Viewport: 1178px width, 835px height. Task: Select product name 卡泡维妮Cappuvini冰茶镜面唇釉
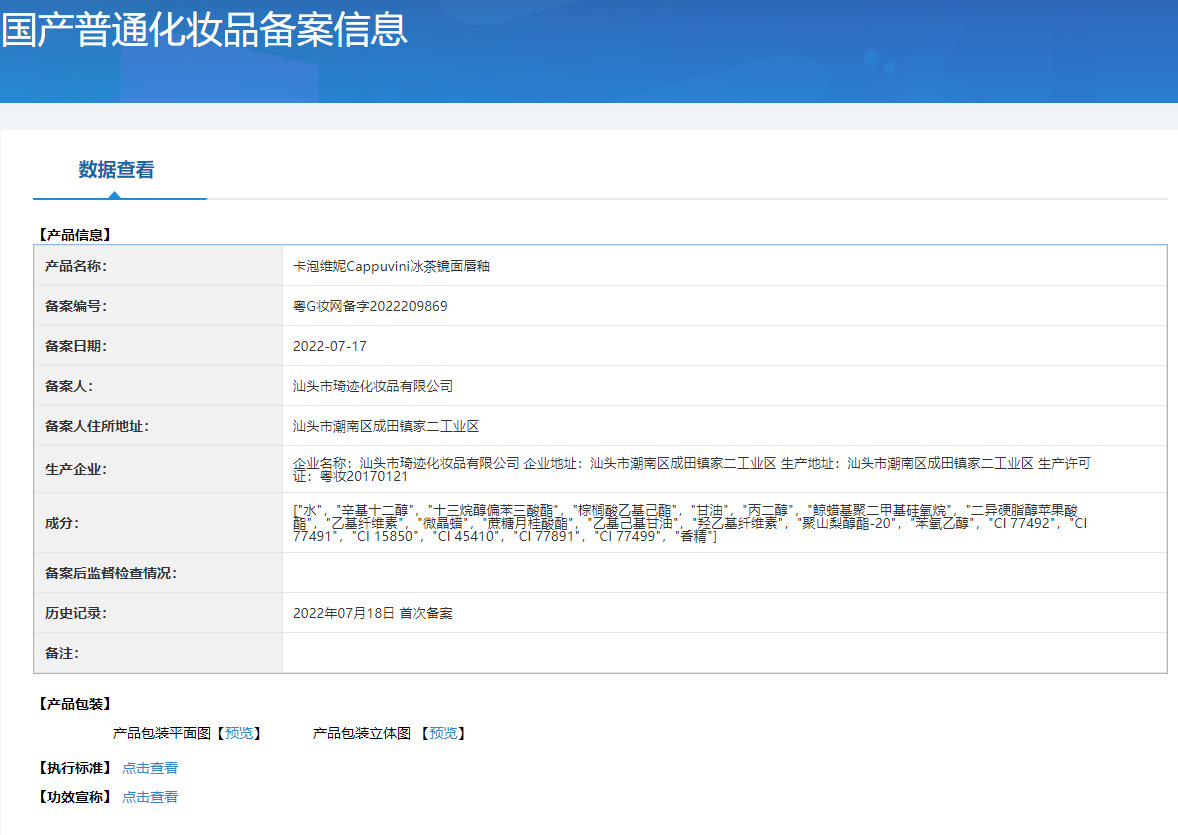[x=391, y=266]
